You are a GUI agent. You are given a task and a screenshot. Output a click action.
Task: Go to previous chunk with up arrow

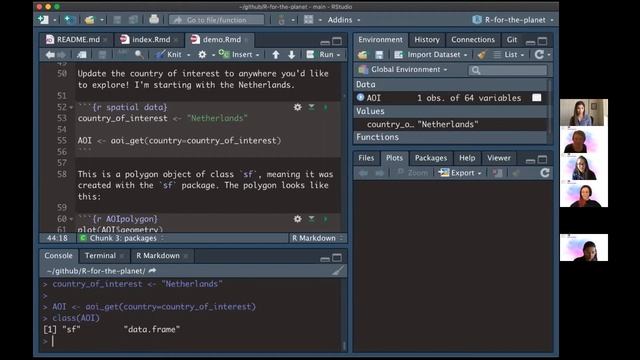pyautogui.click(x=276, y=55)
